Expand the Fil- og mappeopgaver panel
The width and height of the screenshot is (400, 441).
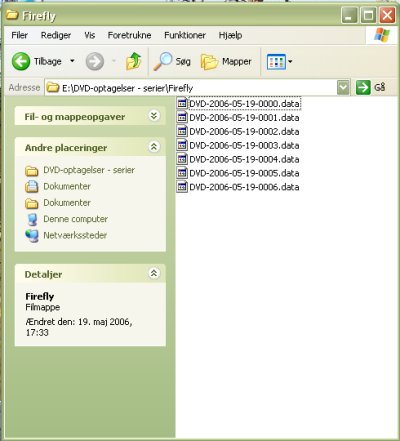point(154,116)
